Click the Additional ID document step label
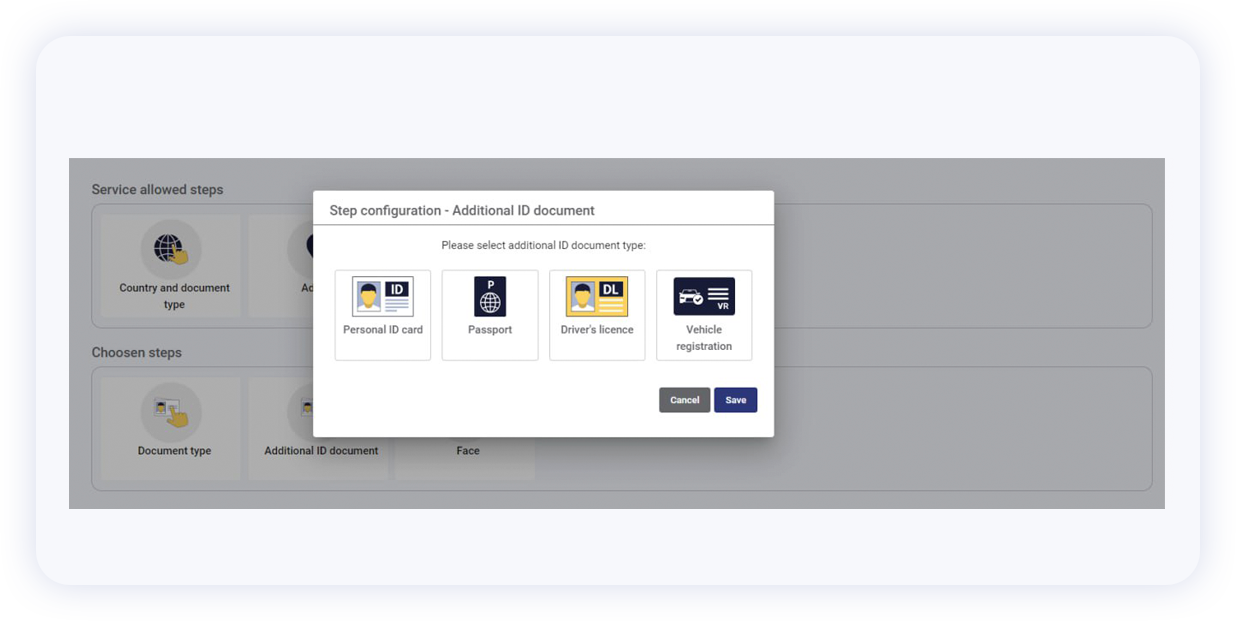Viewport: 1236px width, 621px height. tap(321, 451)
